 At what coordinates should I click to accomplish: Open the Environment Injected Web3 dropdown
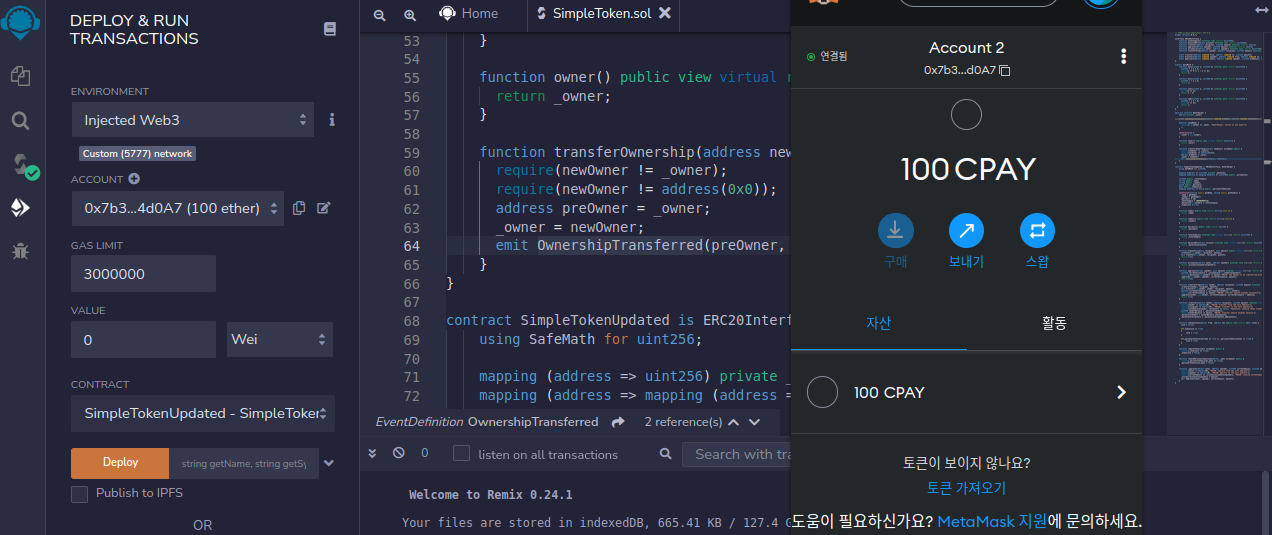click(x=192, y=120)
